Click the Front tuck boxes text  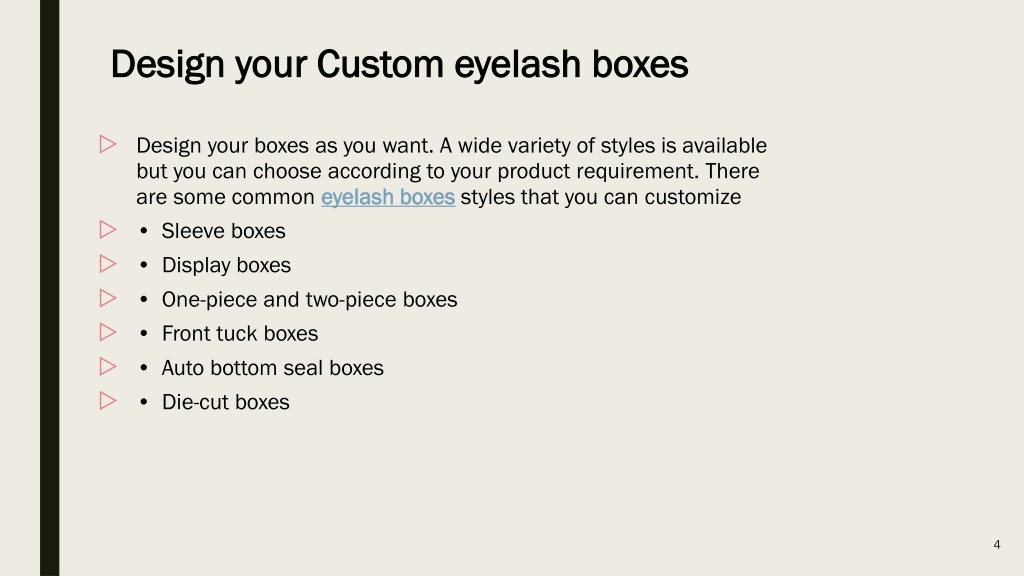click(x=240, y=334)
